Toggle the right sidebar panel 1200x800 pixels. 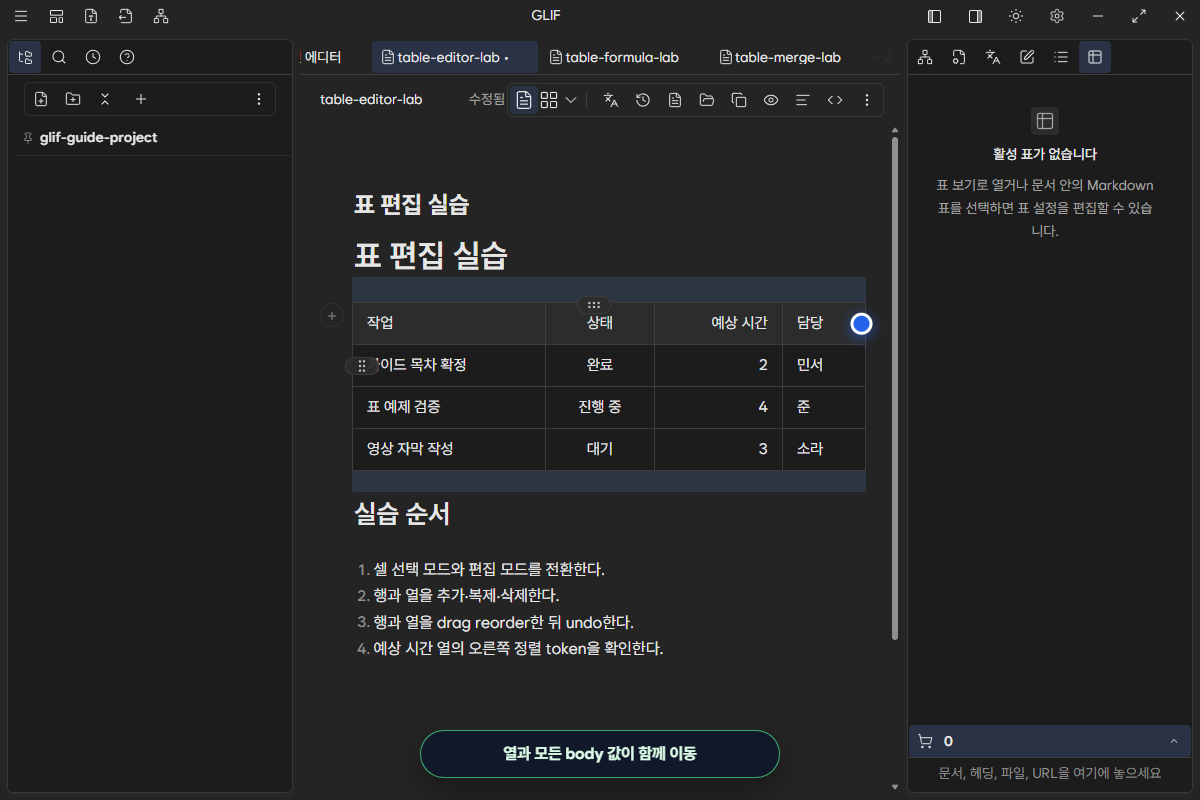[x=975, y=16]
